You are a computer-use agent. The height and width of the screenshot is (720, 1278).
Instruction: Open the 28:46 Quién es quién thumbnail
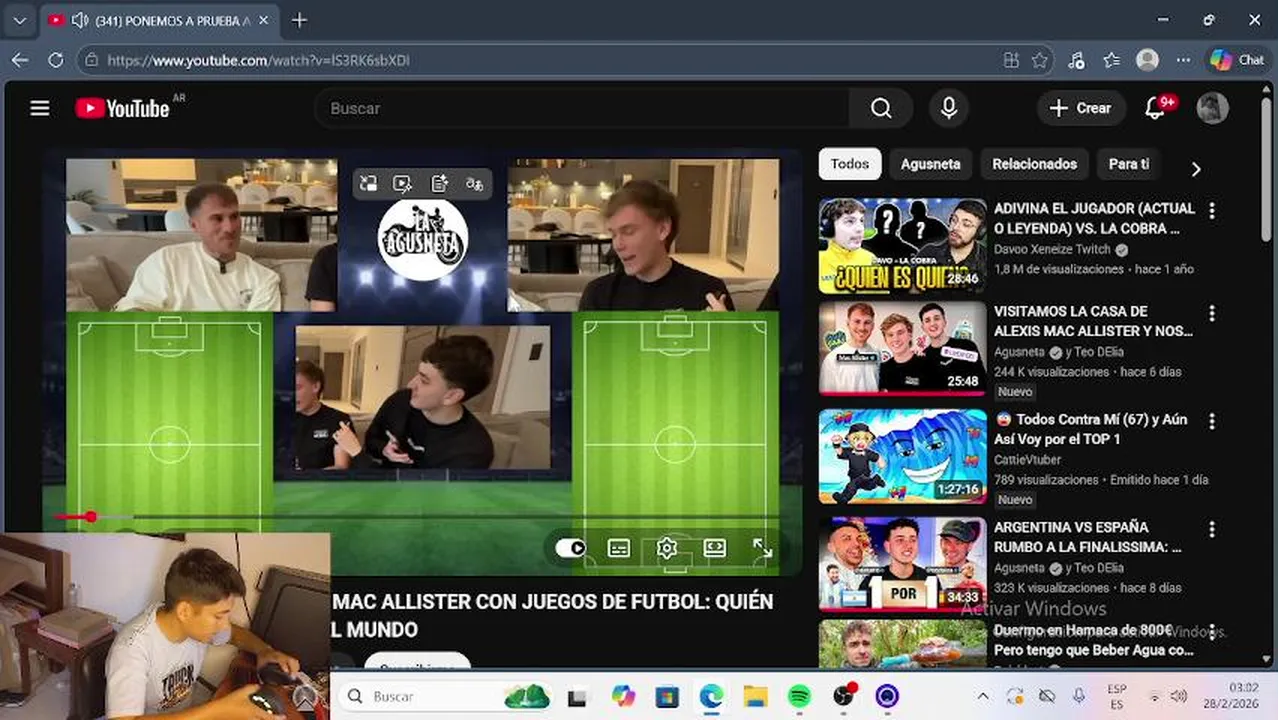point(902,246)
